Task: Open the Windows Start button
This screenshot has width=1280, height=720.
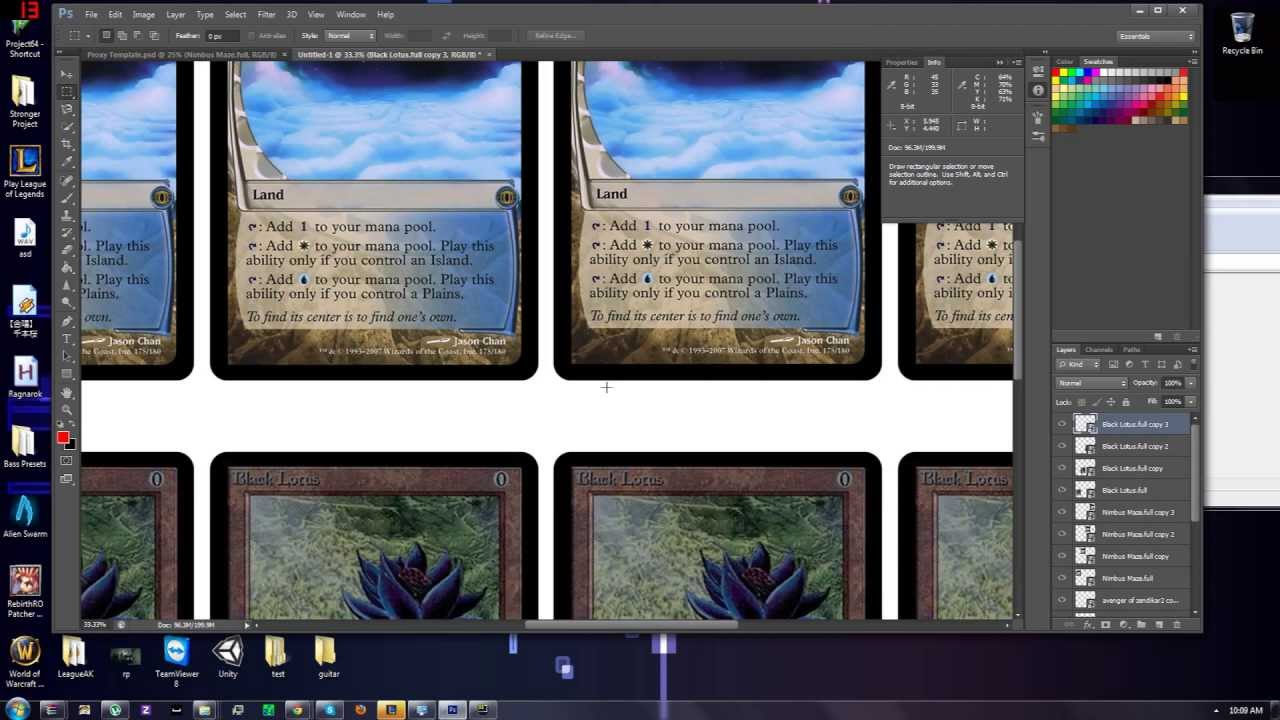Action: [17, 709]
